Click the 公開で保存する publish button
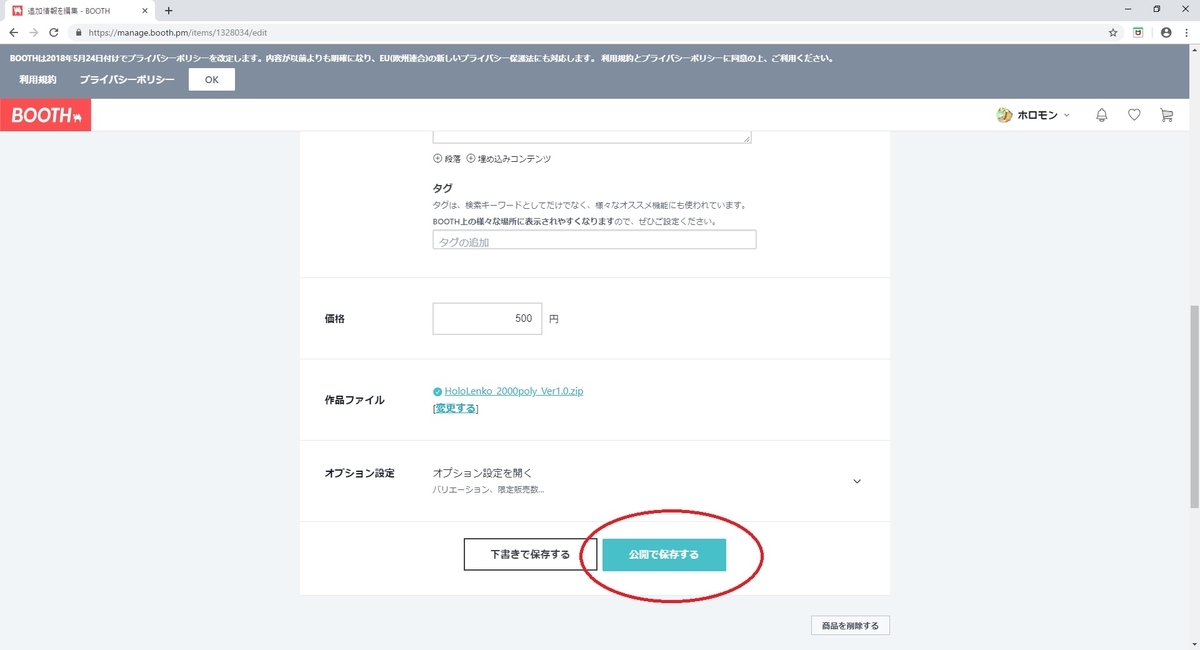 663,553
